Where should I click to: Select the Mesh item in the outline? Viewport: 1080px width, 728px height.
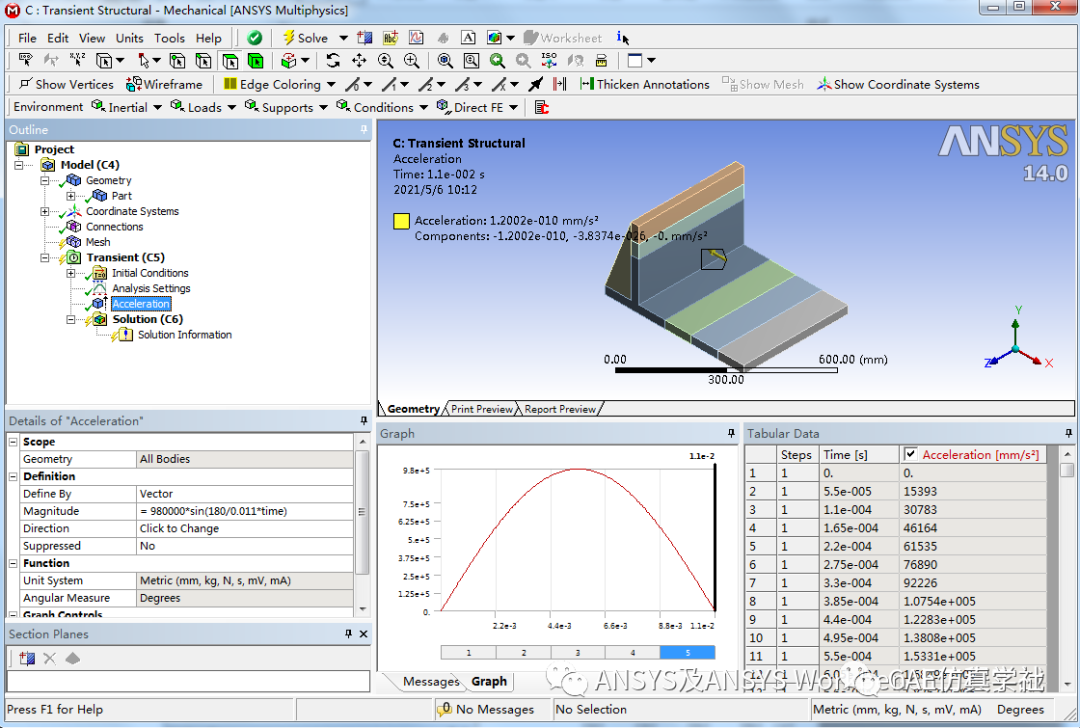click(x=98, y=242)
